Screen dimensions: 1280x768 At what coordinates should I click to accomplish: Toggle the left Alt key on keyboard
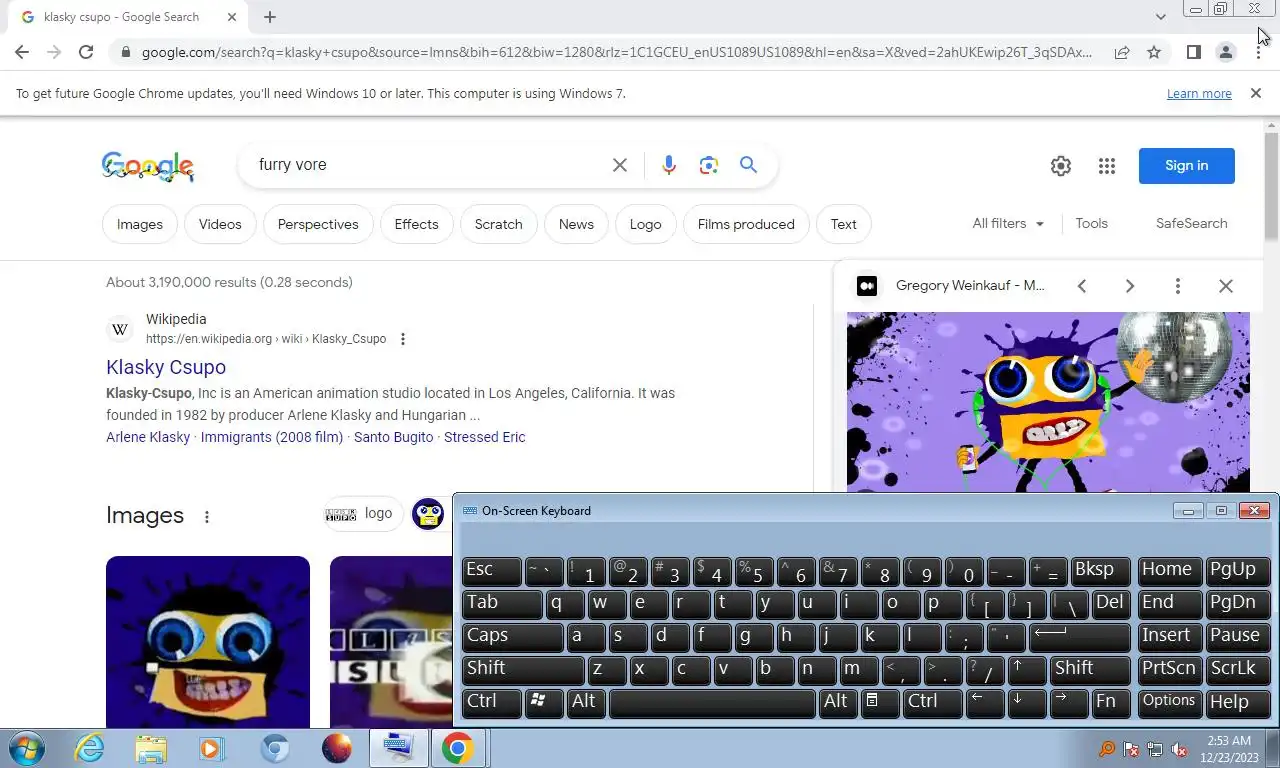(586, 702)
